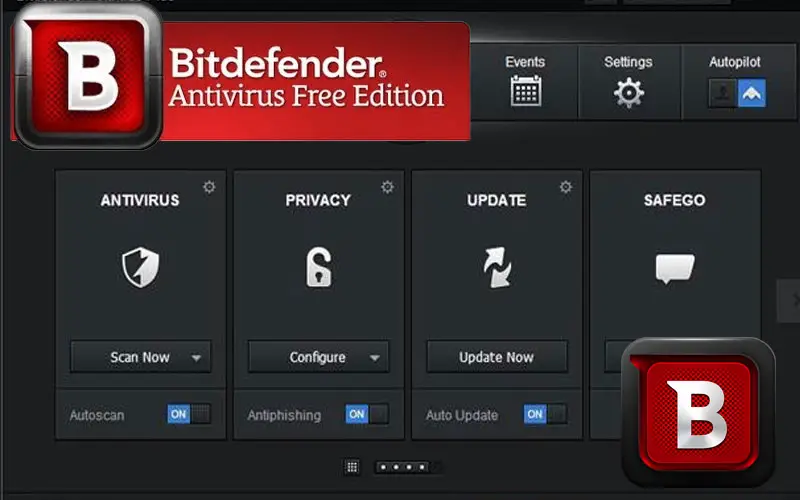Click the Privacy padlock icon
The image size is (800, 500).
point(318,267)
